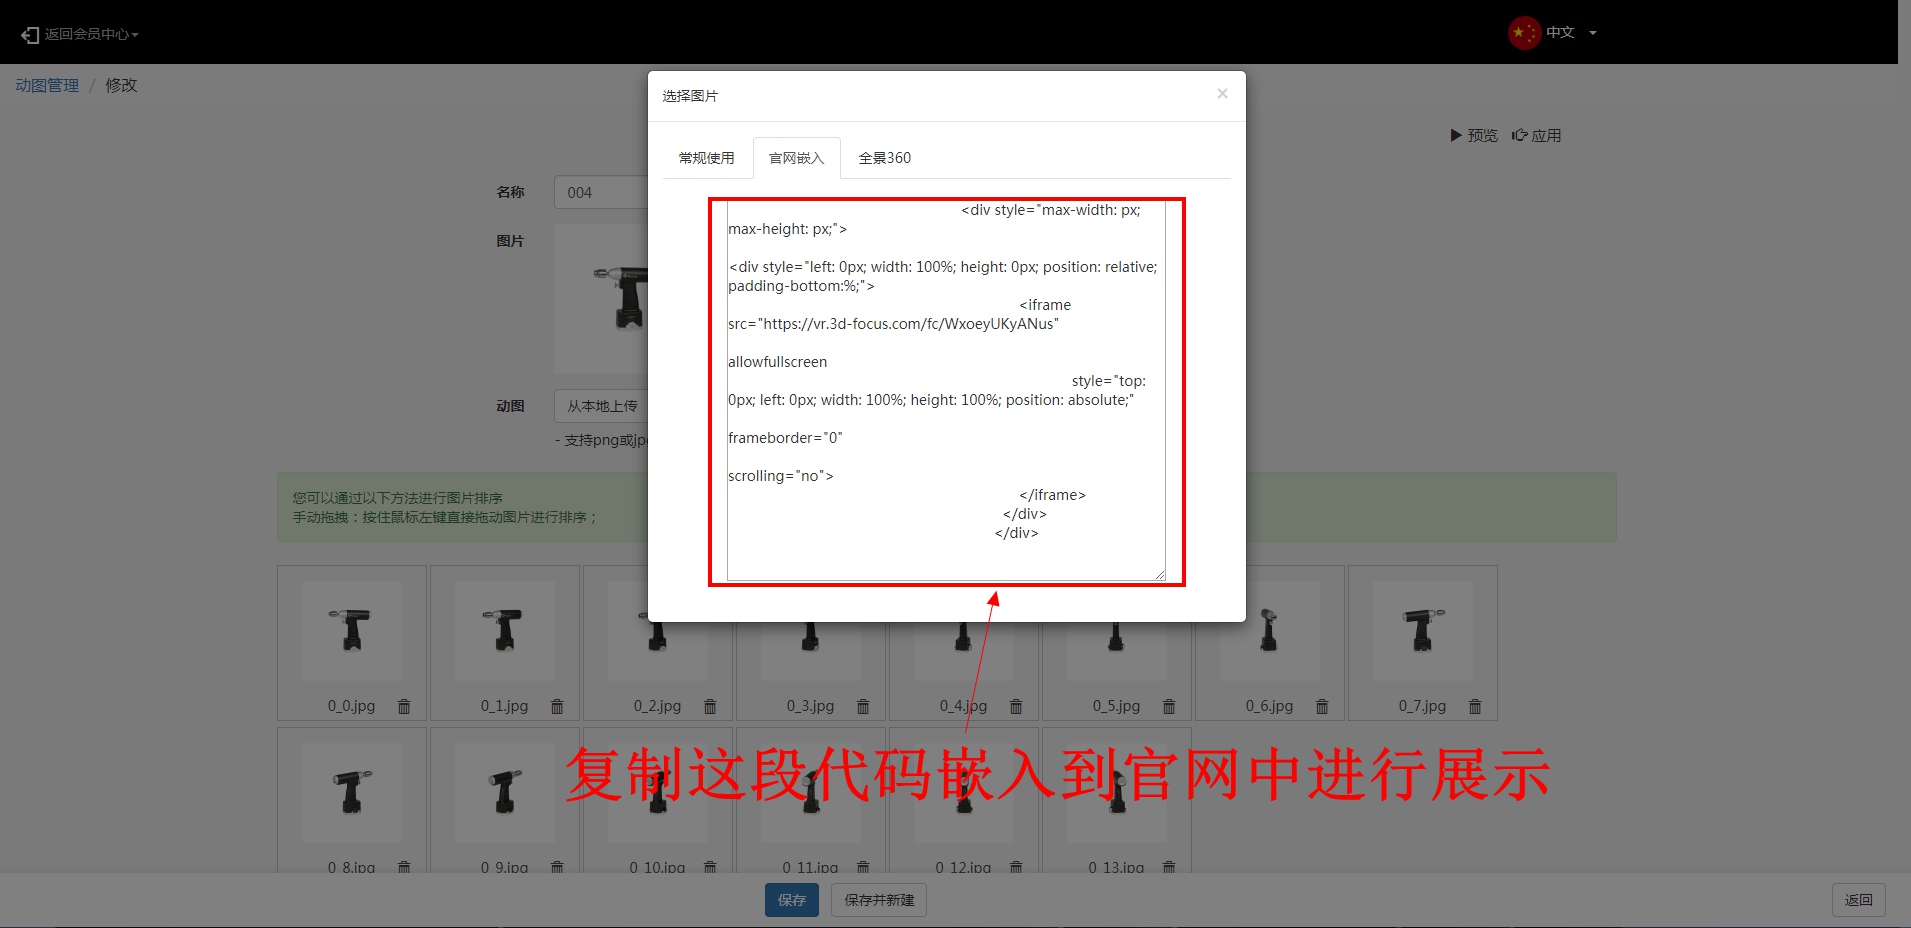Image resolution: width=1911 pixels, height=928 pixels.
Task: Open the 全景360 tab
Action: [884, 158]
